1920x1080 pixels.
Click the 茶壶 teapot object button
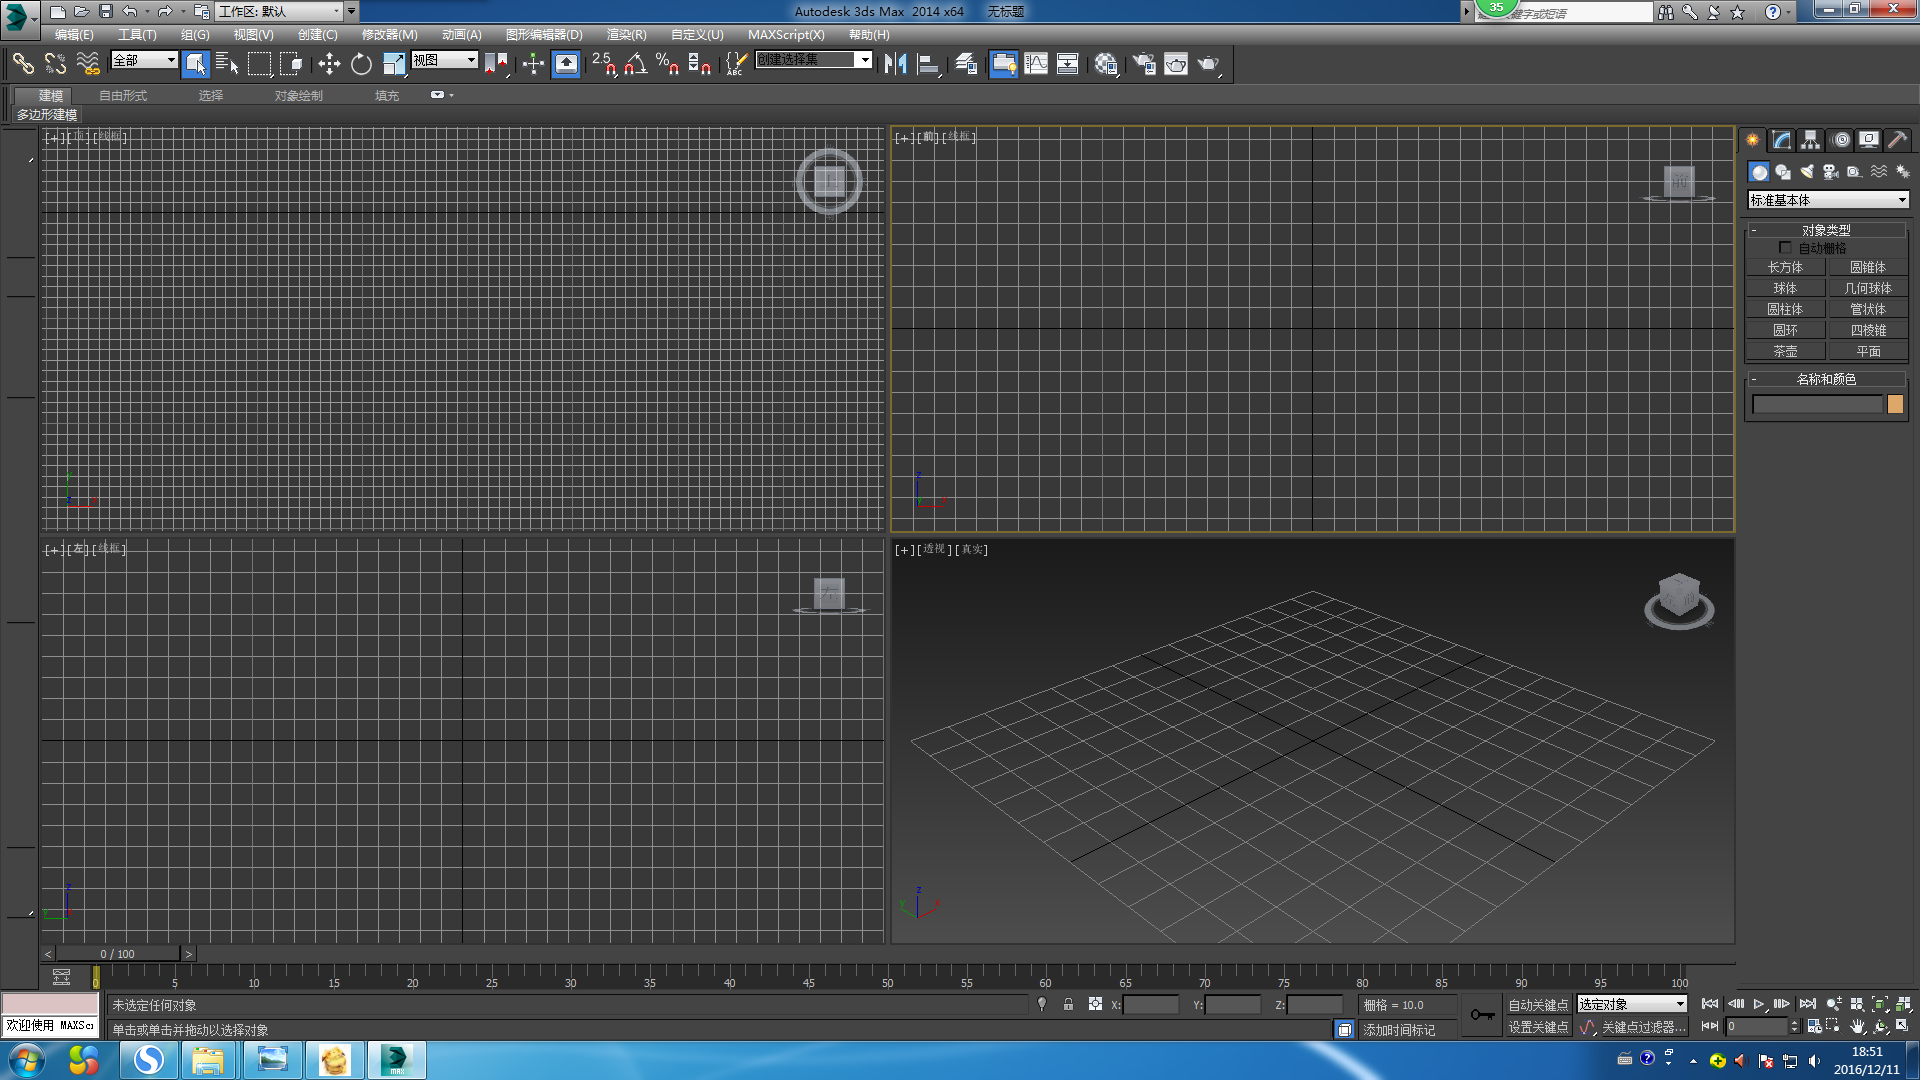[1785, 352]
